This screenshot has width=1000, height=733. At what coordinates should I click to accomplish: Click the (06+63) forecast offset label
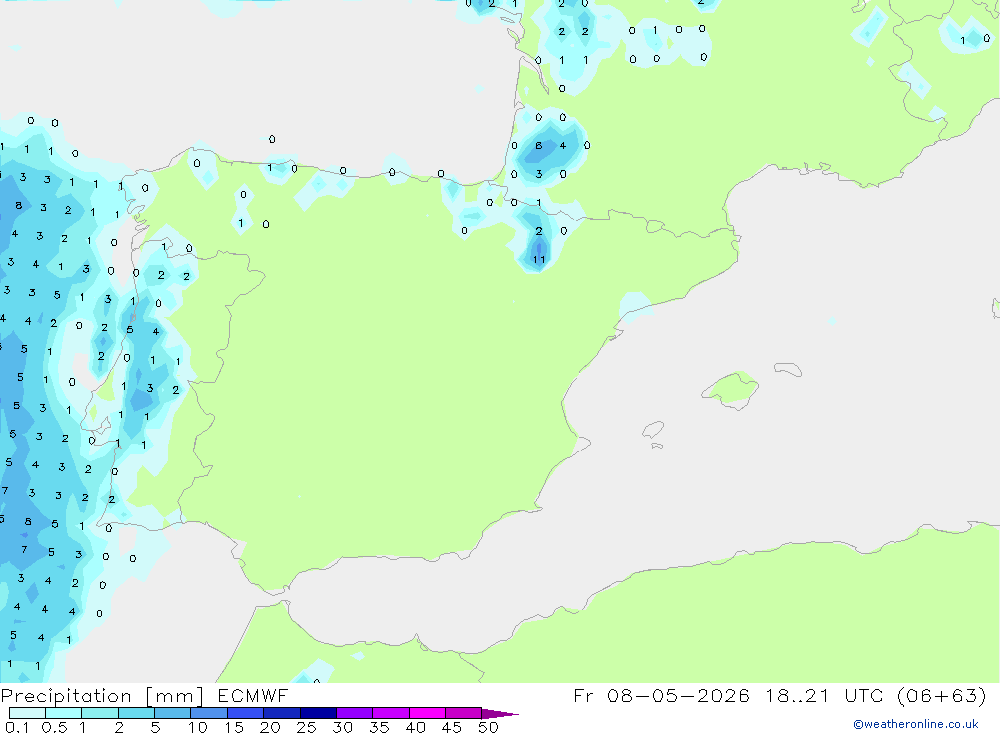[x=942, y=695]
